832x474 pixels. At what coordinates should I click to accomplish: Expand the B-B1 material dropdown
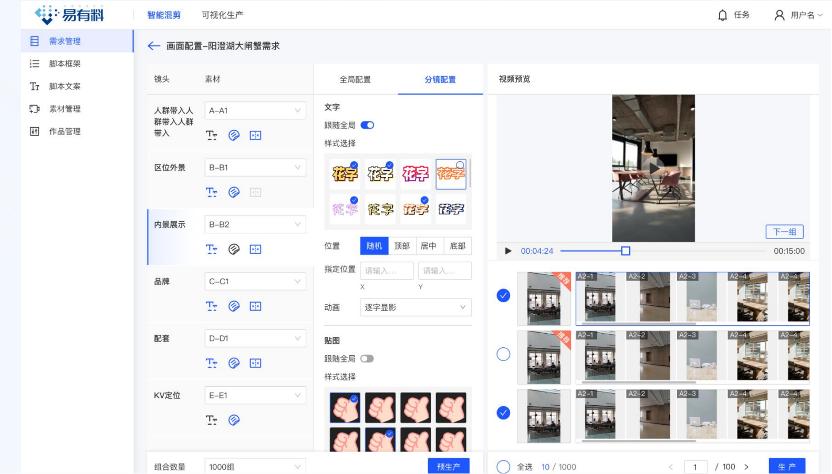255,167
